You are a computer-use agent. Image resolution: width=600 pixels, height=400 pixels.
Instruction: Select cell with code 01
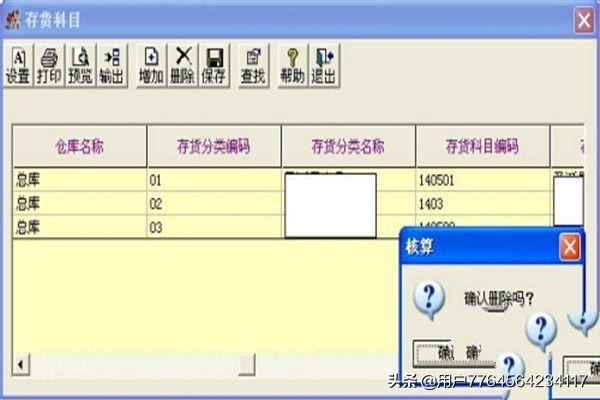tap(214, 180)
